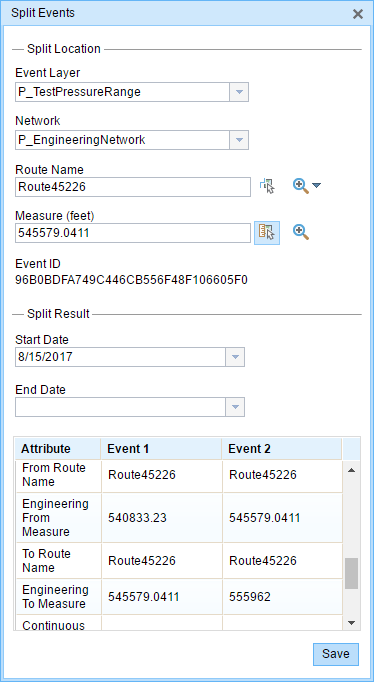The width and height of the screenshot is (374, 682).
Task: Click the Save button
Action: coord(336,654)
